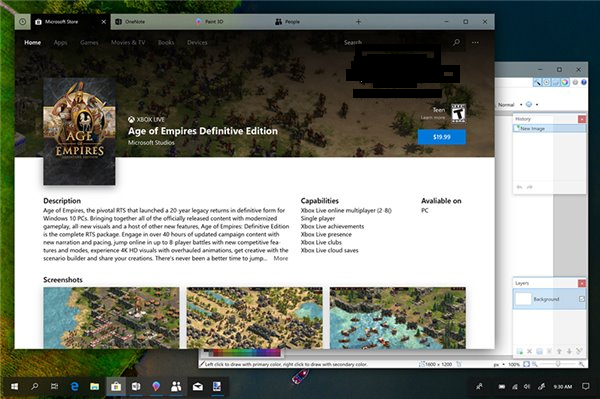Click fit-to-window icon next to 100%
Screen dimensions: 600x399
click(x=527, y=364)
